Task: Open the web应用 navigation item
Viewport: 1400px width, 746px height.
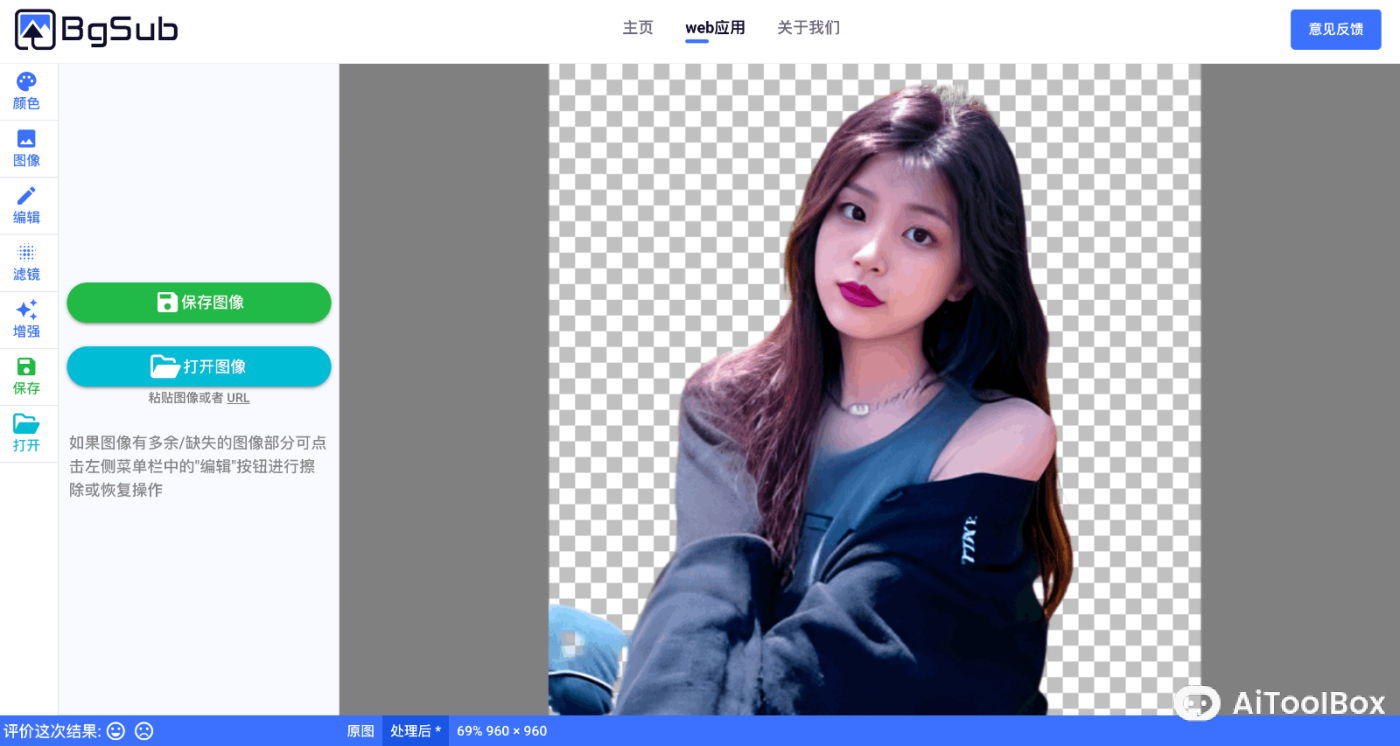Action: tap(715, 28)
